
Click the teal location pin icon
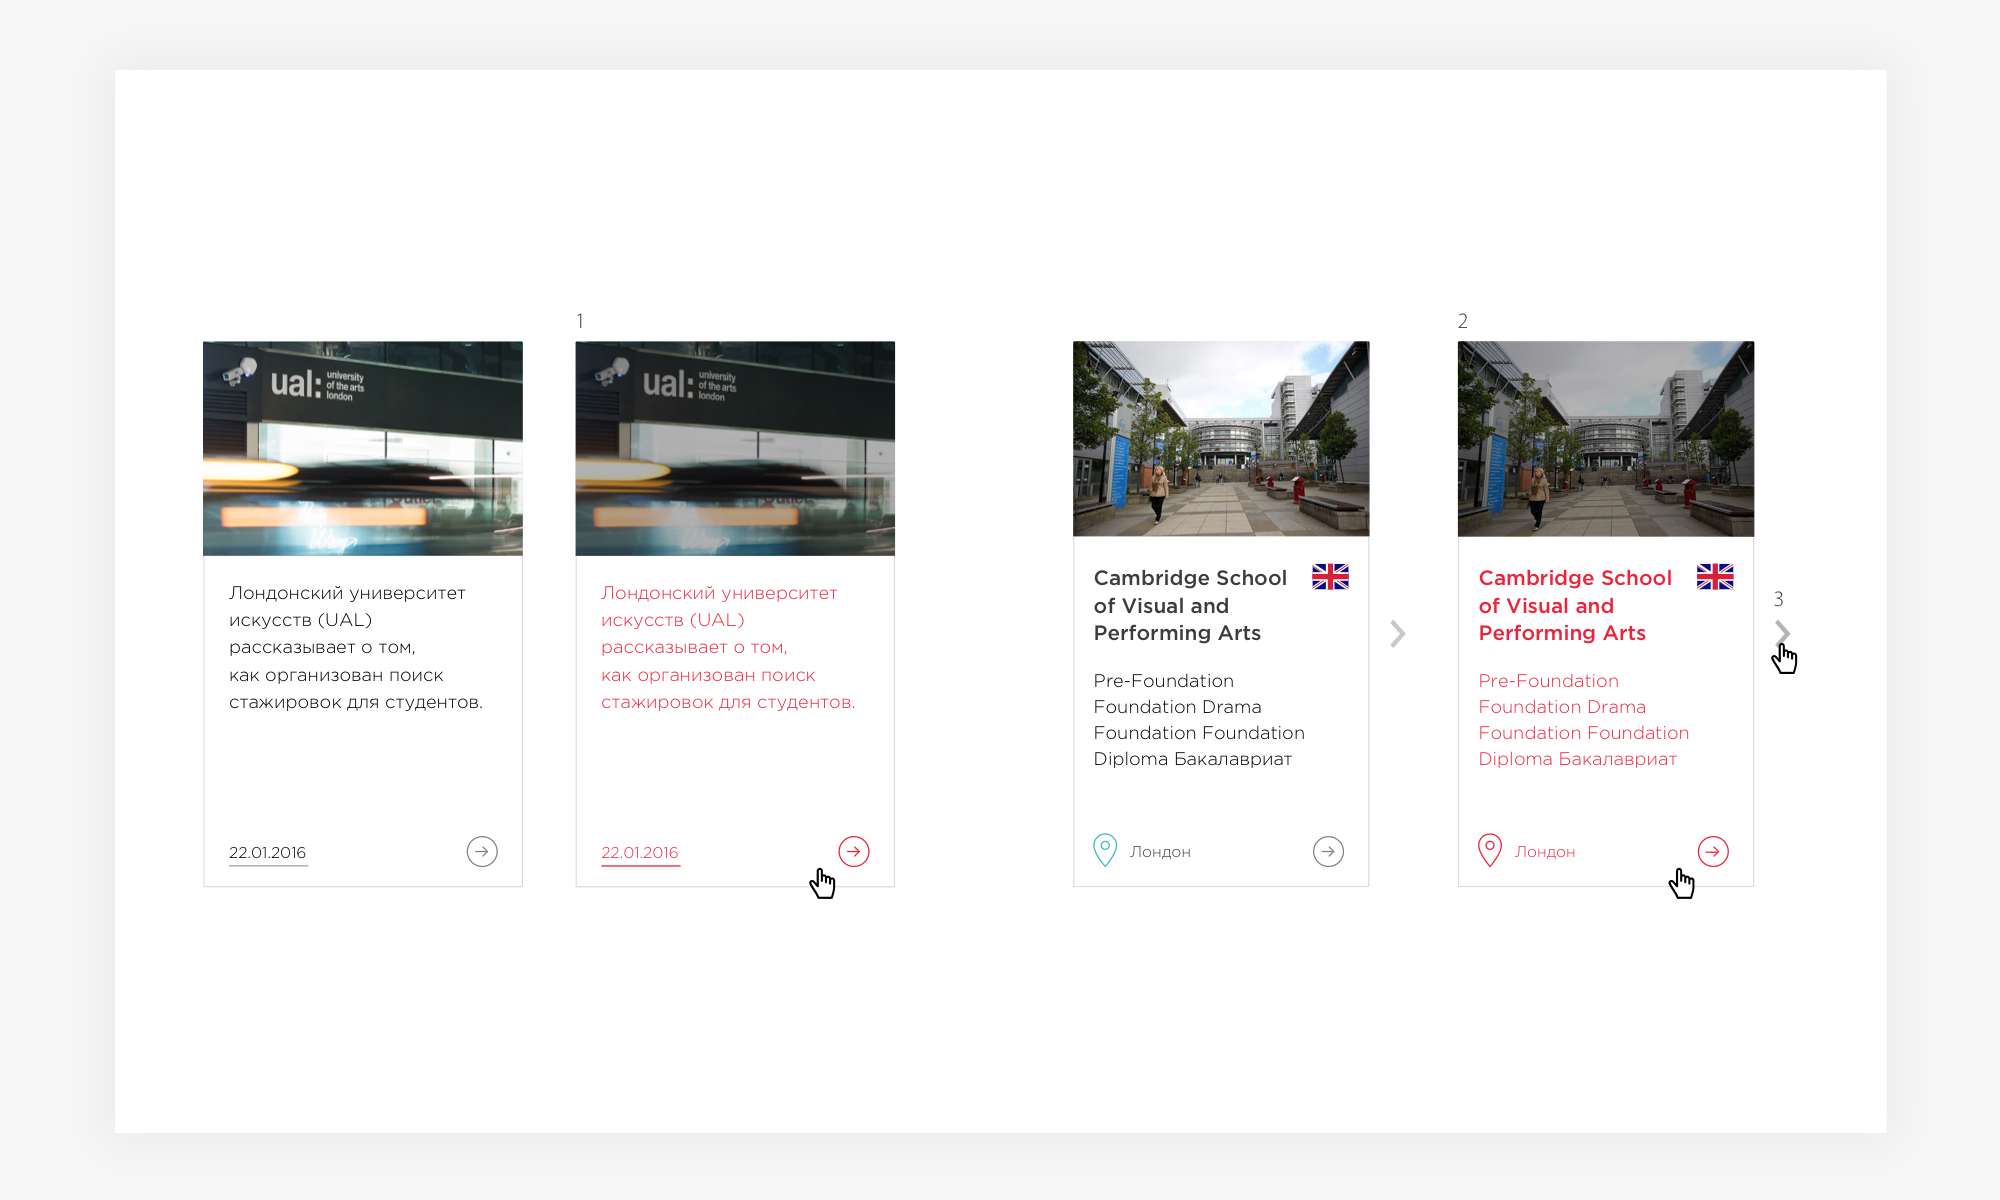coord(1105,850)
